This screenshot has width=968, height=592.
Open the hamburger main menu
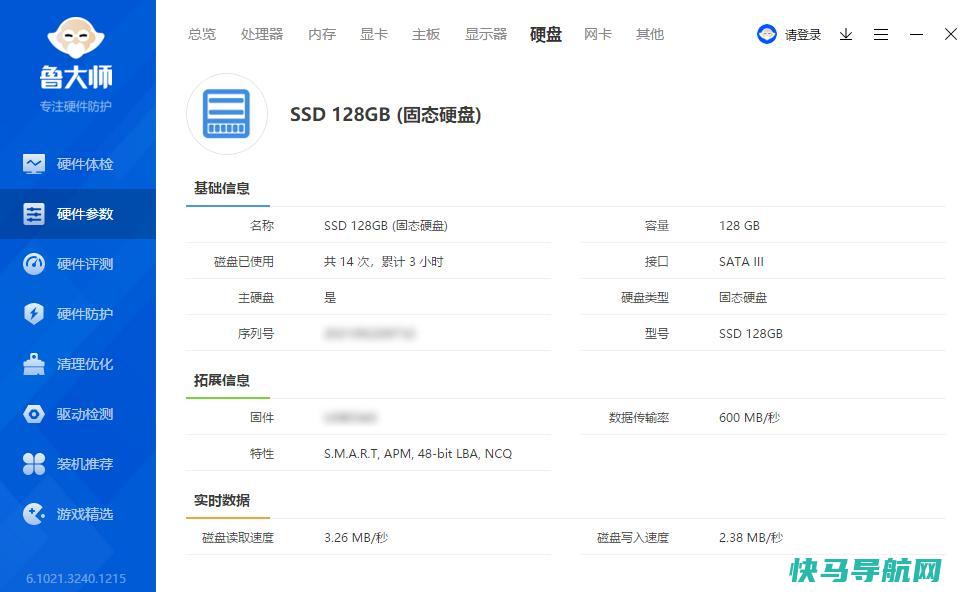point(881,35)
